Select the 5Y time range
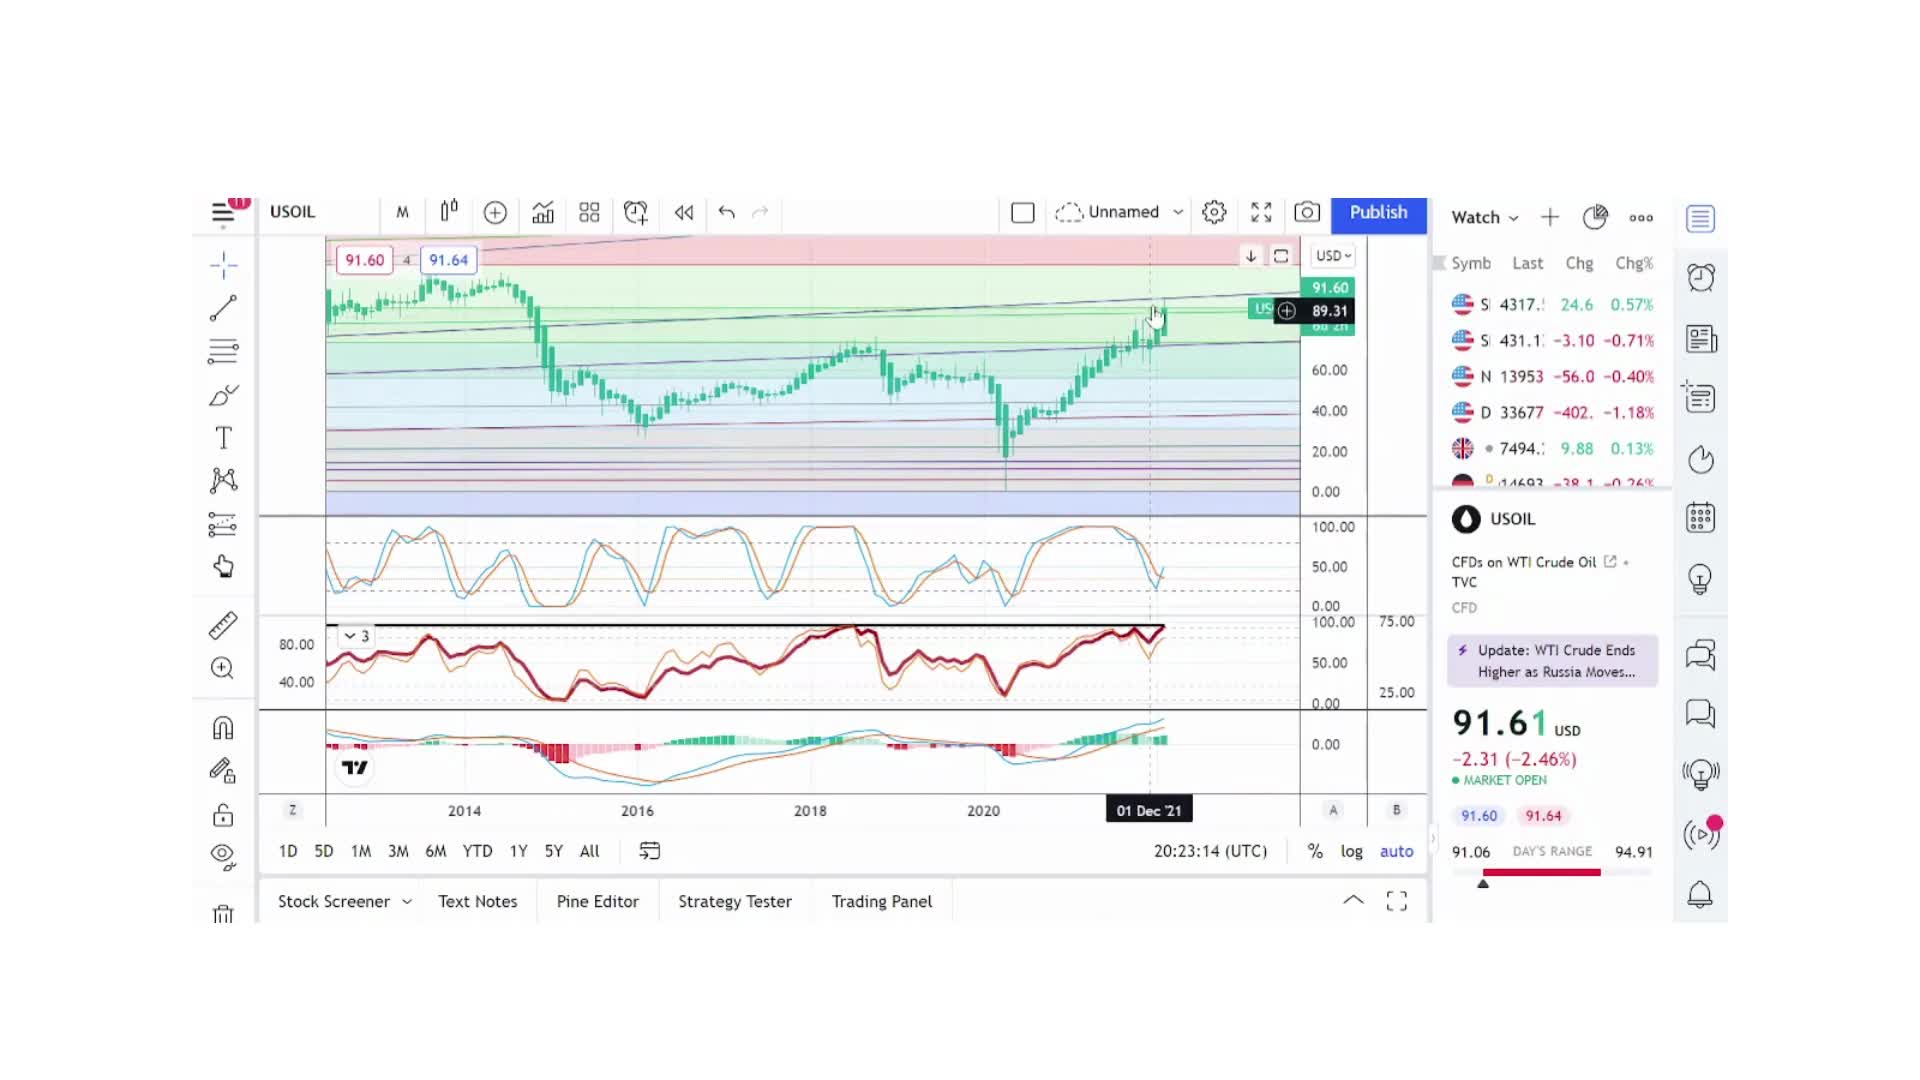Image resolution: width=1920 pixels, height=1080 pixels. (x=553, y=851)
